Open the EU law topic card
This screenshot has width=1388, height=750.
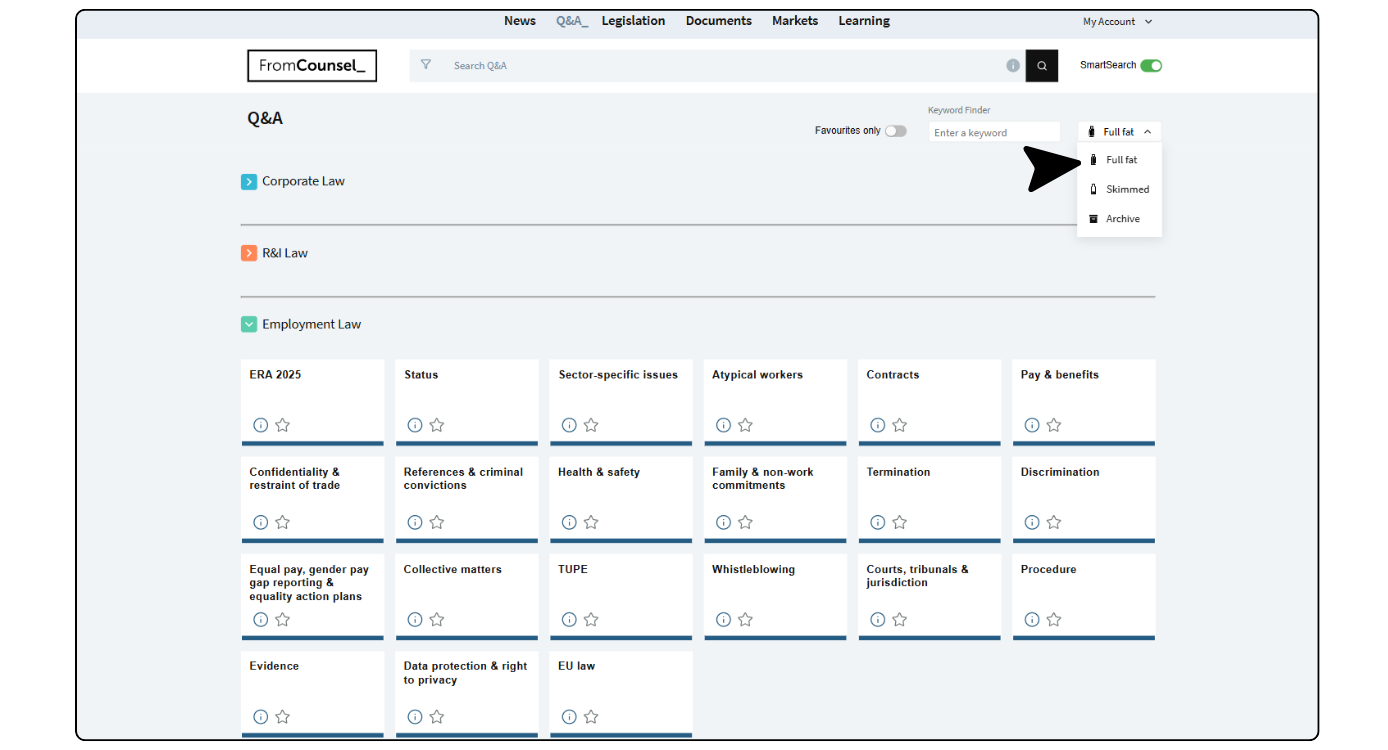(621, 695)
